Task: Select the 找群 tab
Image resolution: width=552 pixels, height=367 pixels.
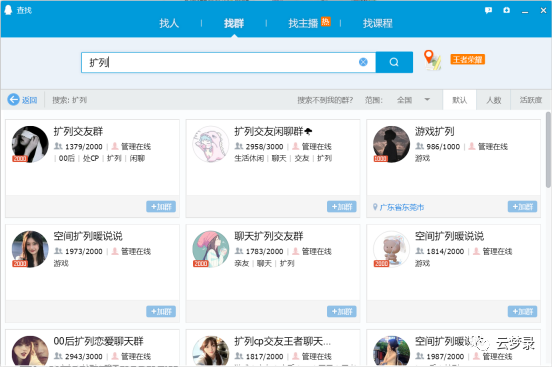Action: pyautogui.click(x=234, y=23)
